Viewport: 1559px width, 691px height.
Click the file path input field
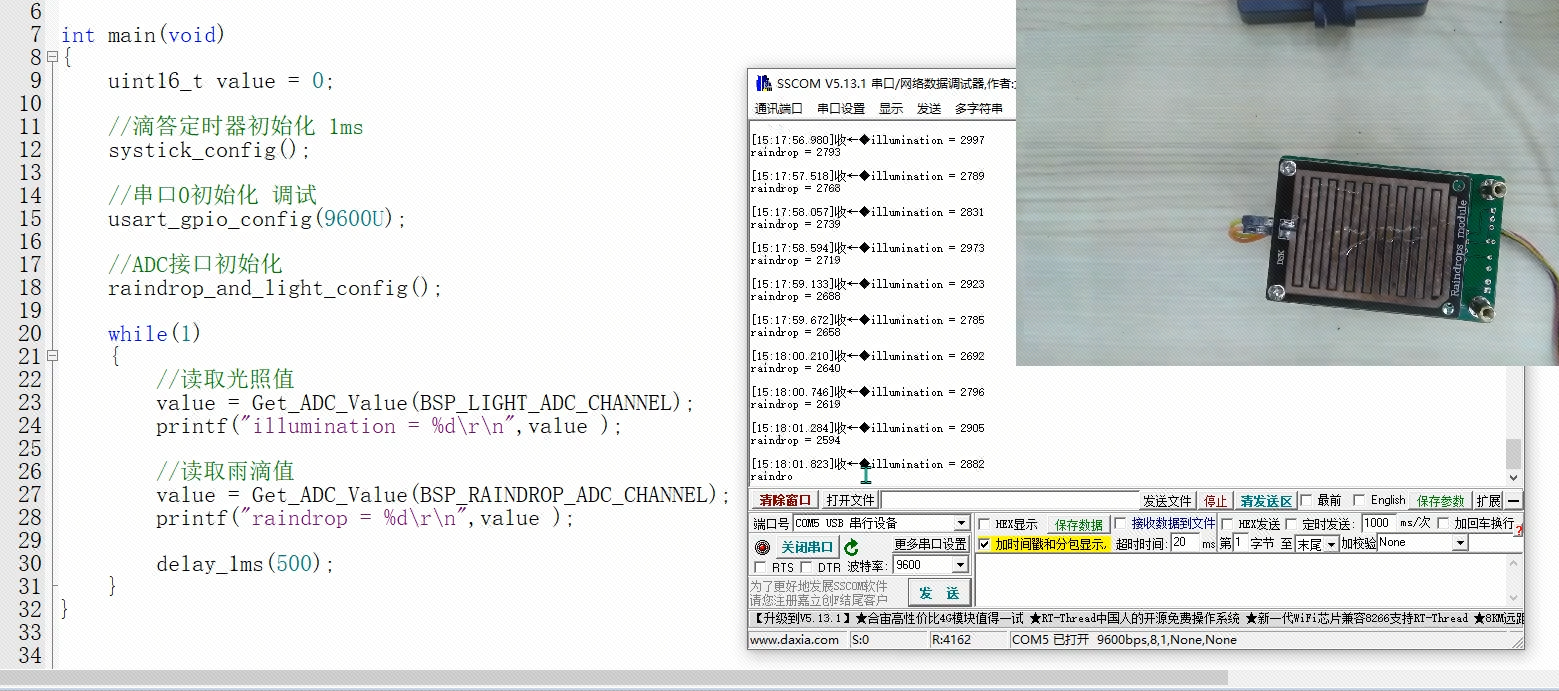[1010, 500]
